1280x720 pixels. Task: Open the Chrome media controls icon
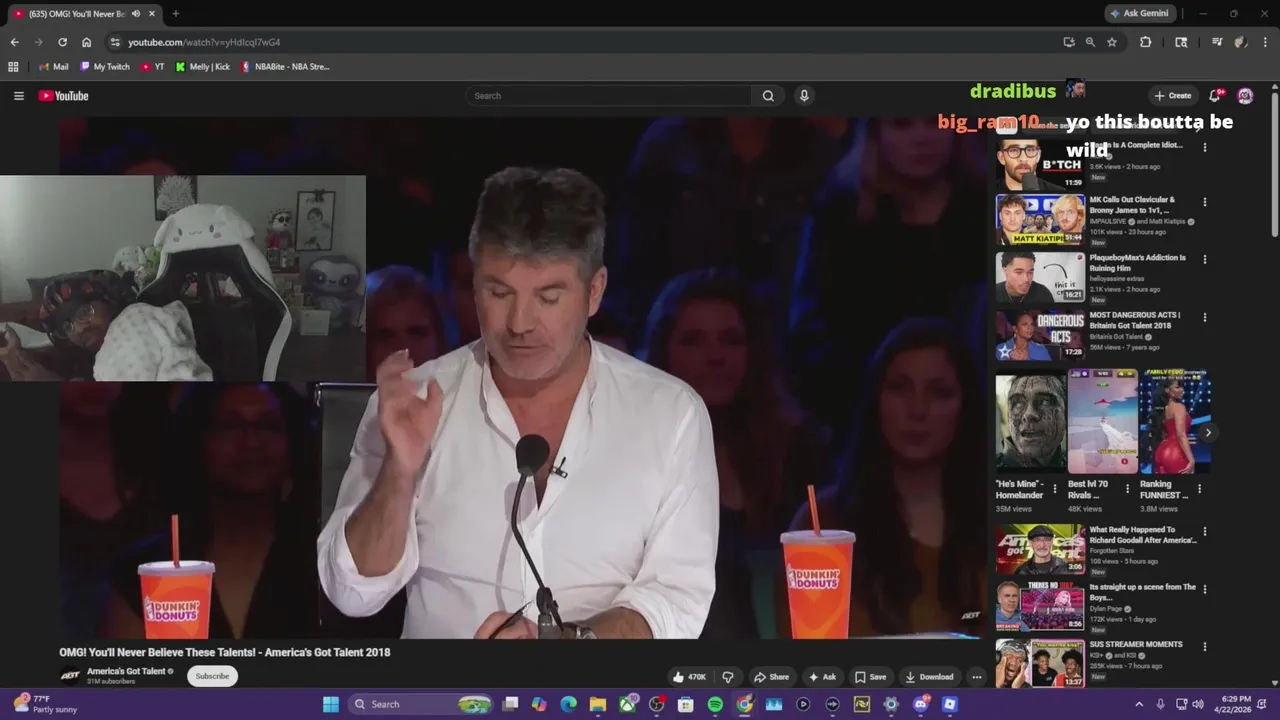tap(1217, 42)
